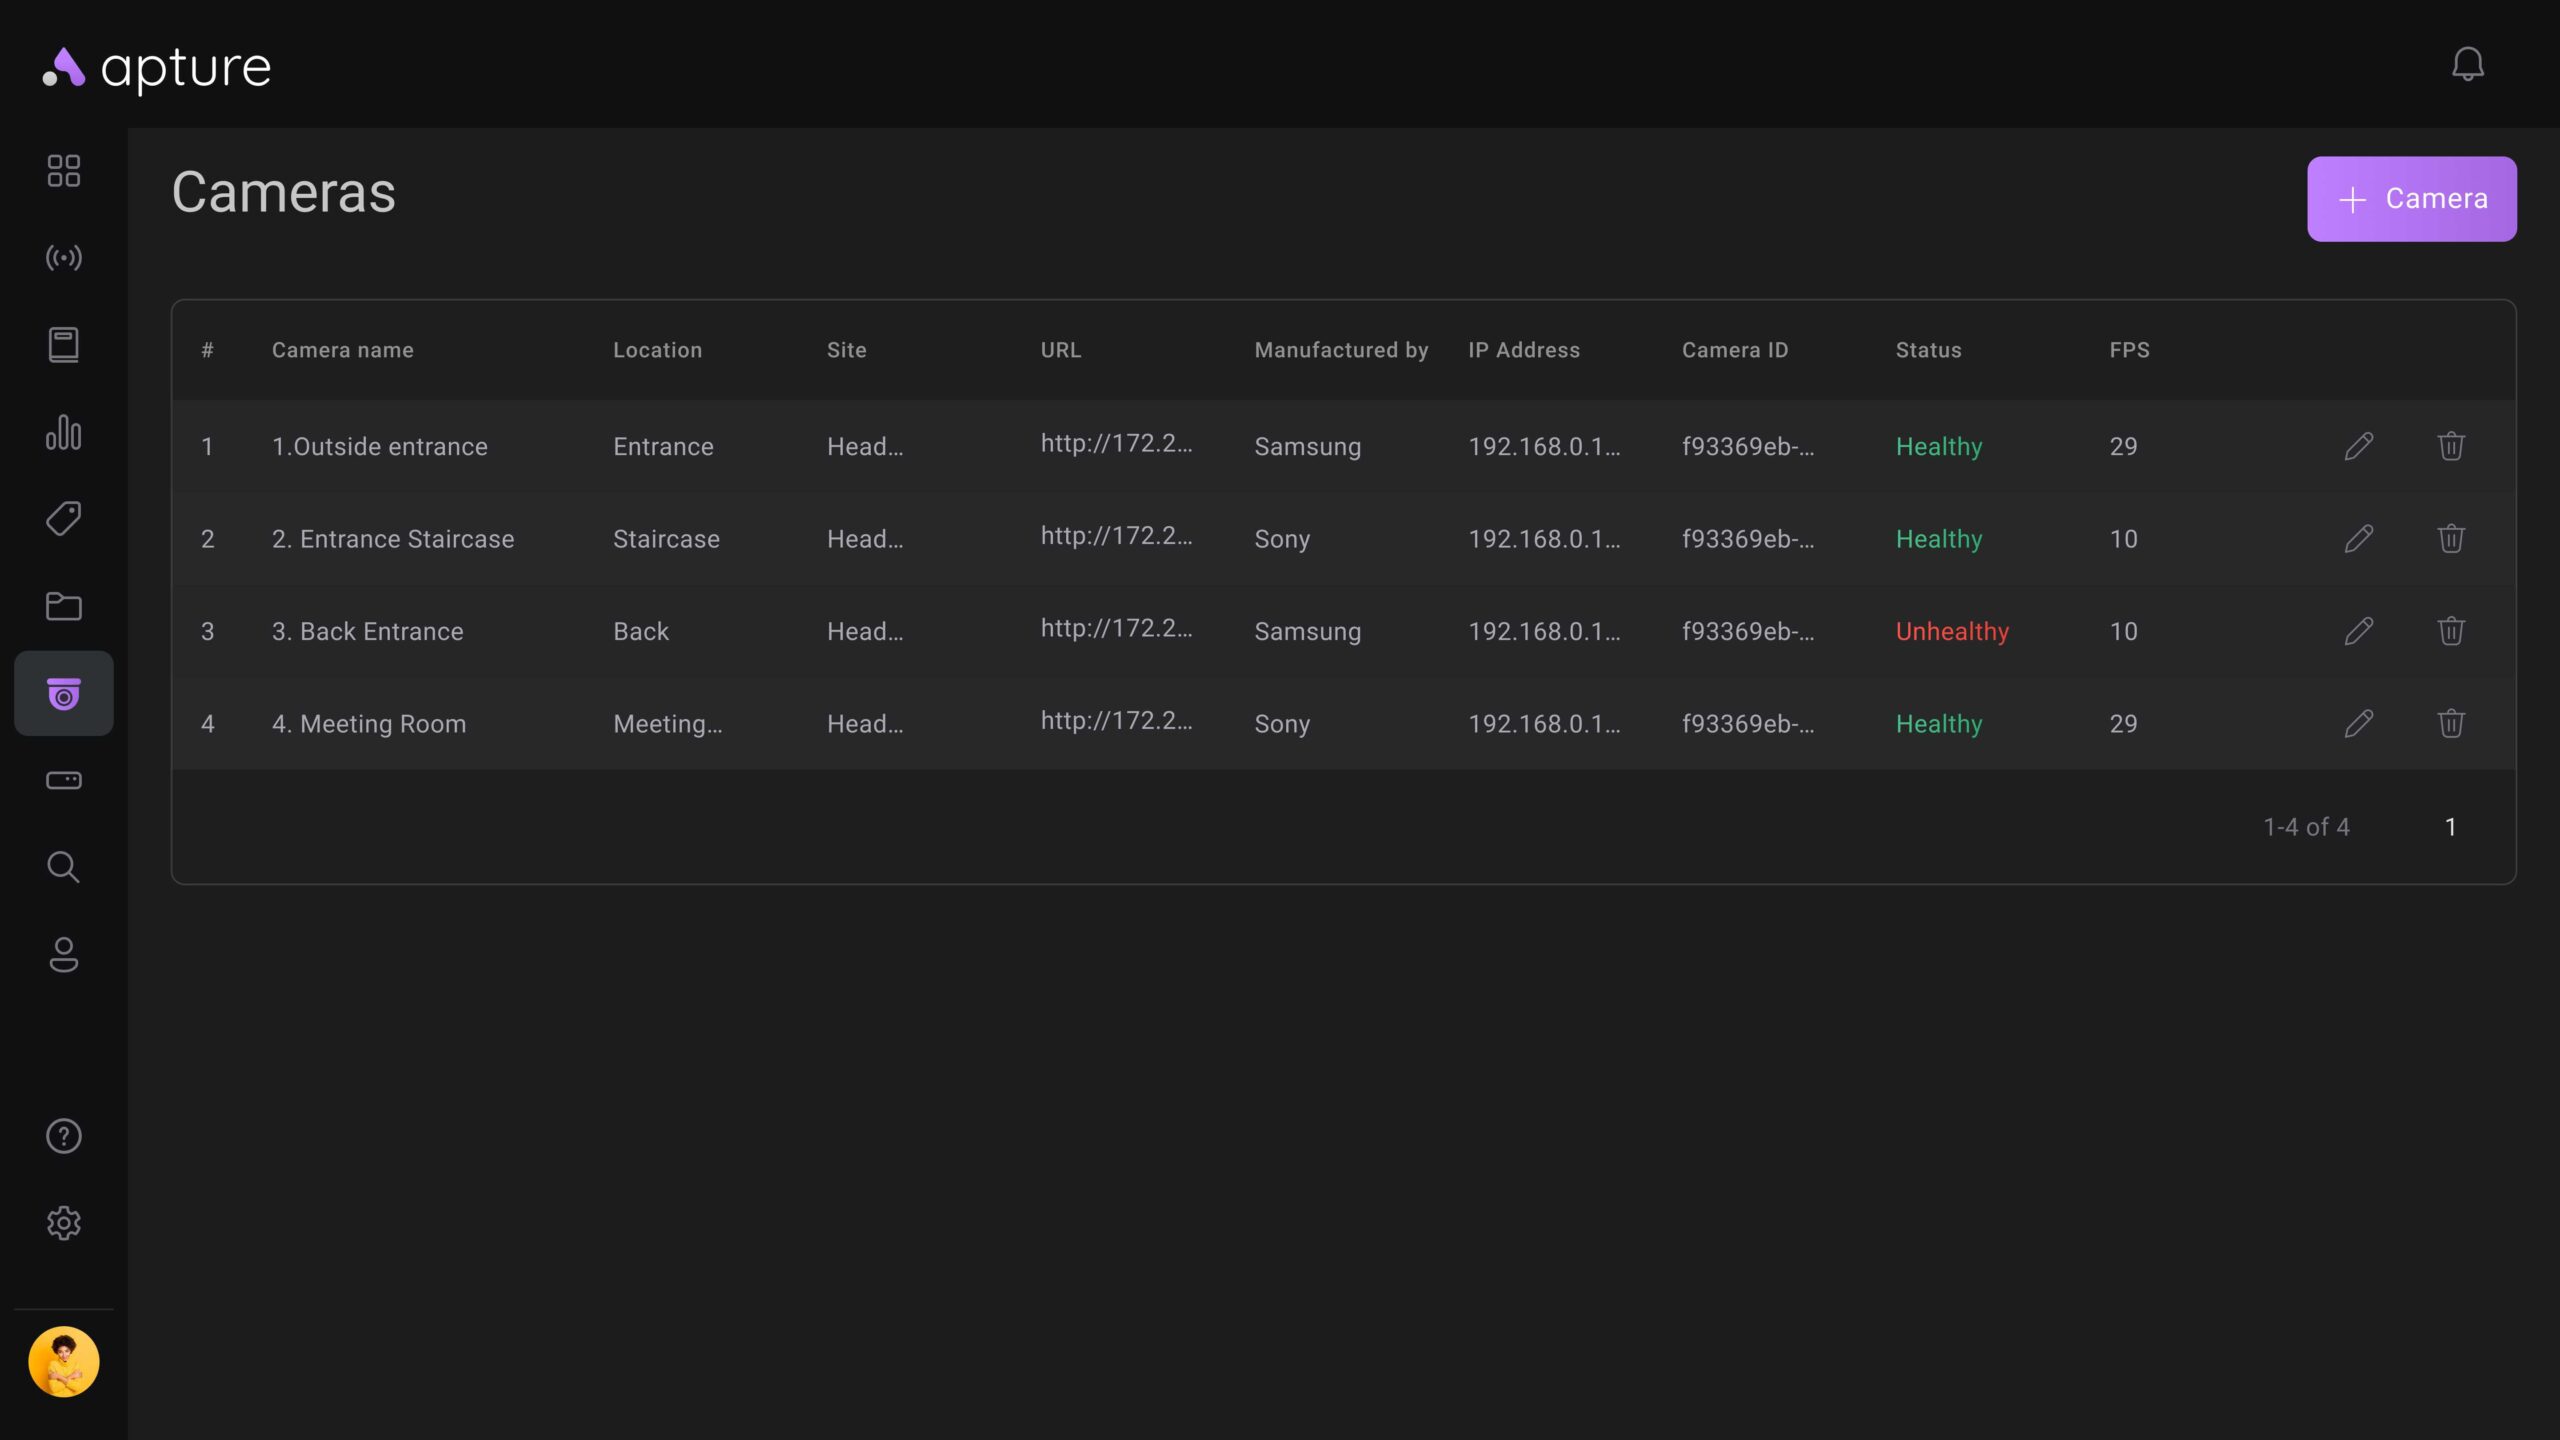Click the Status column header

point(1928,350)
